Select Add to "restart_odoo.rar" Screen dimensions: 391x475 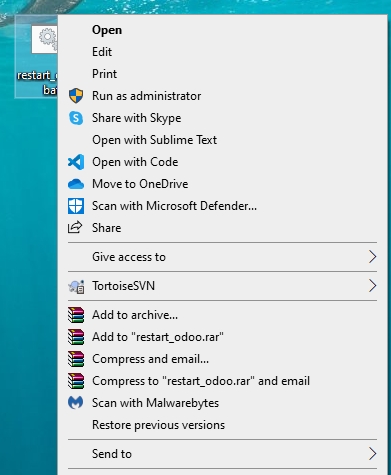[222, 337]
